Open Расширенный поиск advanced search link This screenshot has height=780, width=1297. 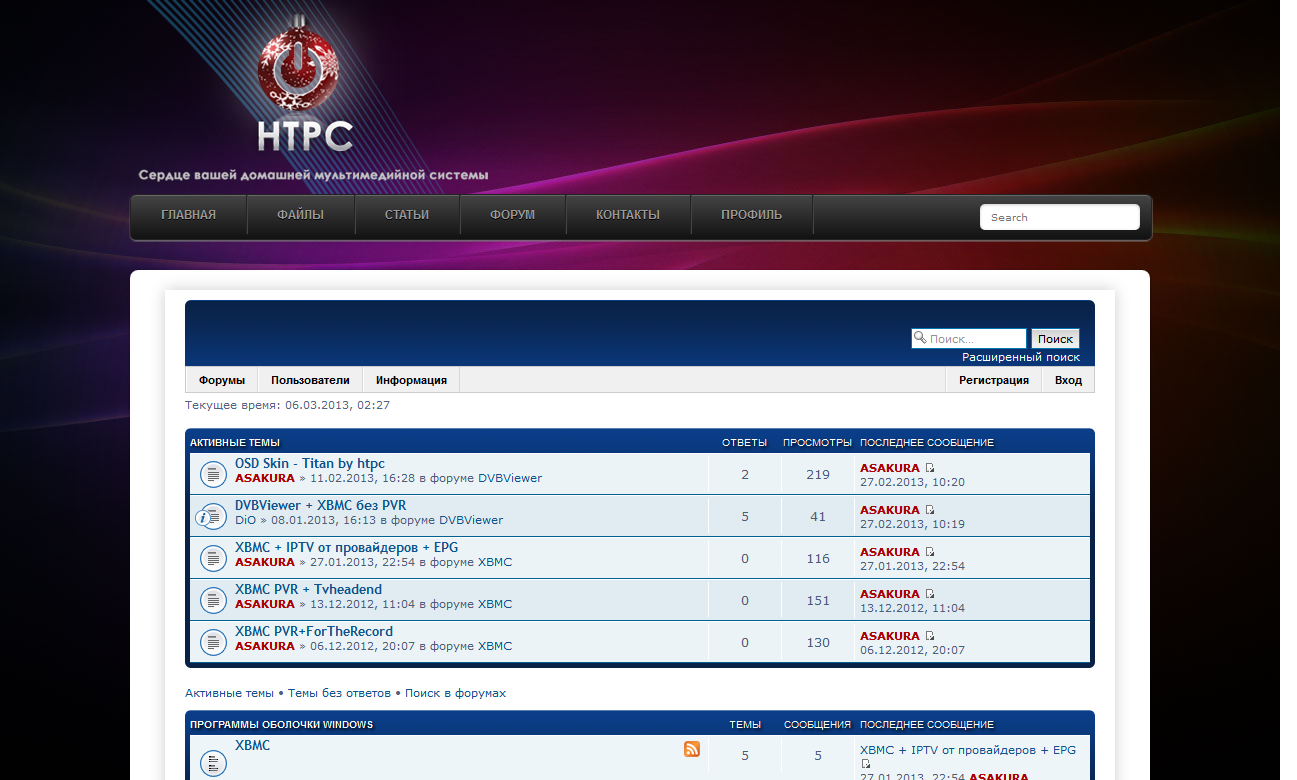(1020, 357)
